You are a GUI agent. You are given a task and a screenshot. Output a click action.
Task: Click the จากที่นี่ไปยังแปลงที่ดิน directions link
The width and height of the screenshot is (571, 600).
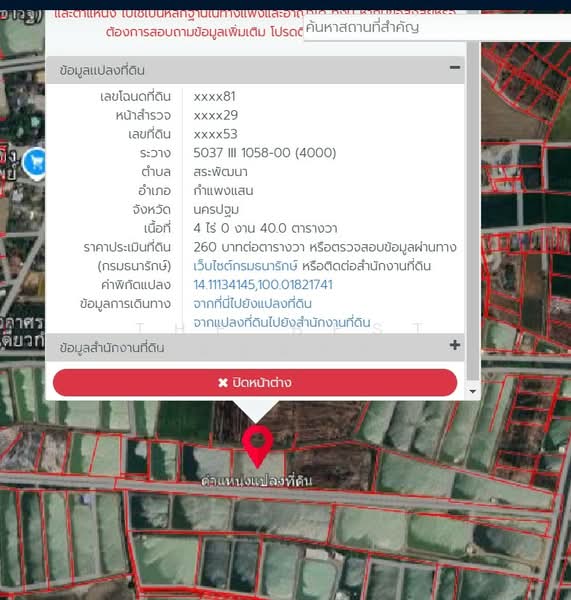coord(252,303)
